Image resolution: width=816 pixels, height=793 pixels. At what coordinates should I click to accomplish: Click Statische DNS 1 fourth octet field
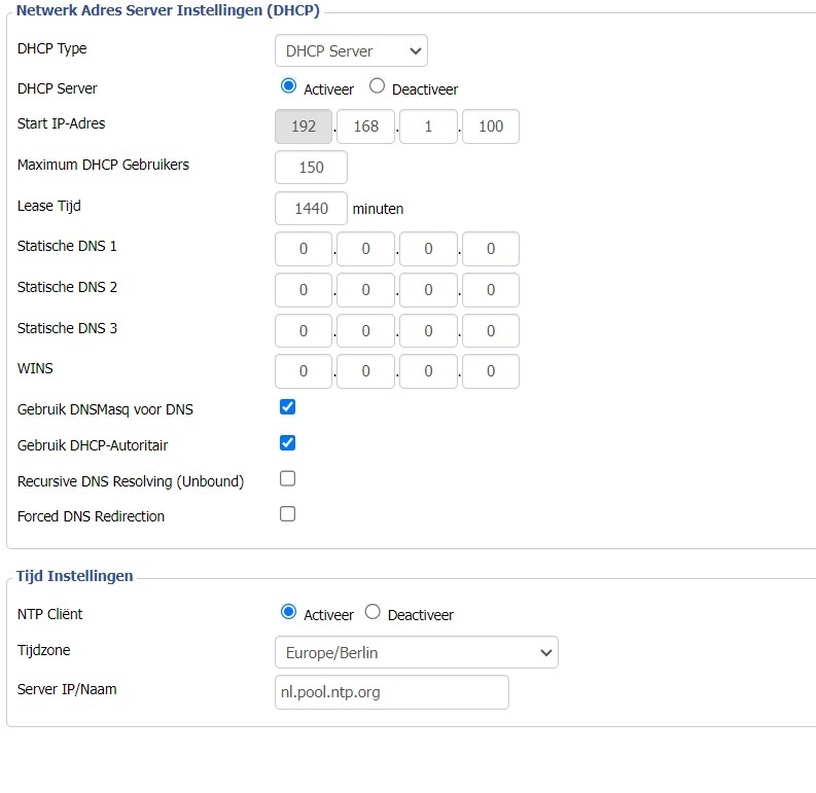coord(491,249)
